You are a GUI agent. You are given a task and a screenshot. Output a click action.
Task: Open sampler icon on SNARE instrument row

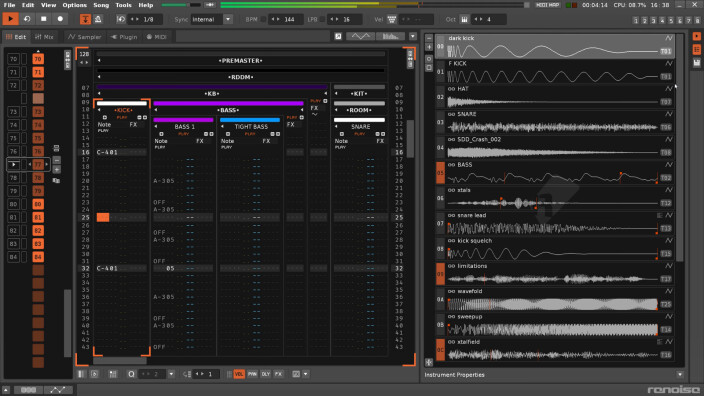pos(669,114)
